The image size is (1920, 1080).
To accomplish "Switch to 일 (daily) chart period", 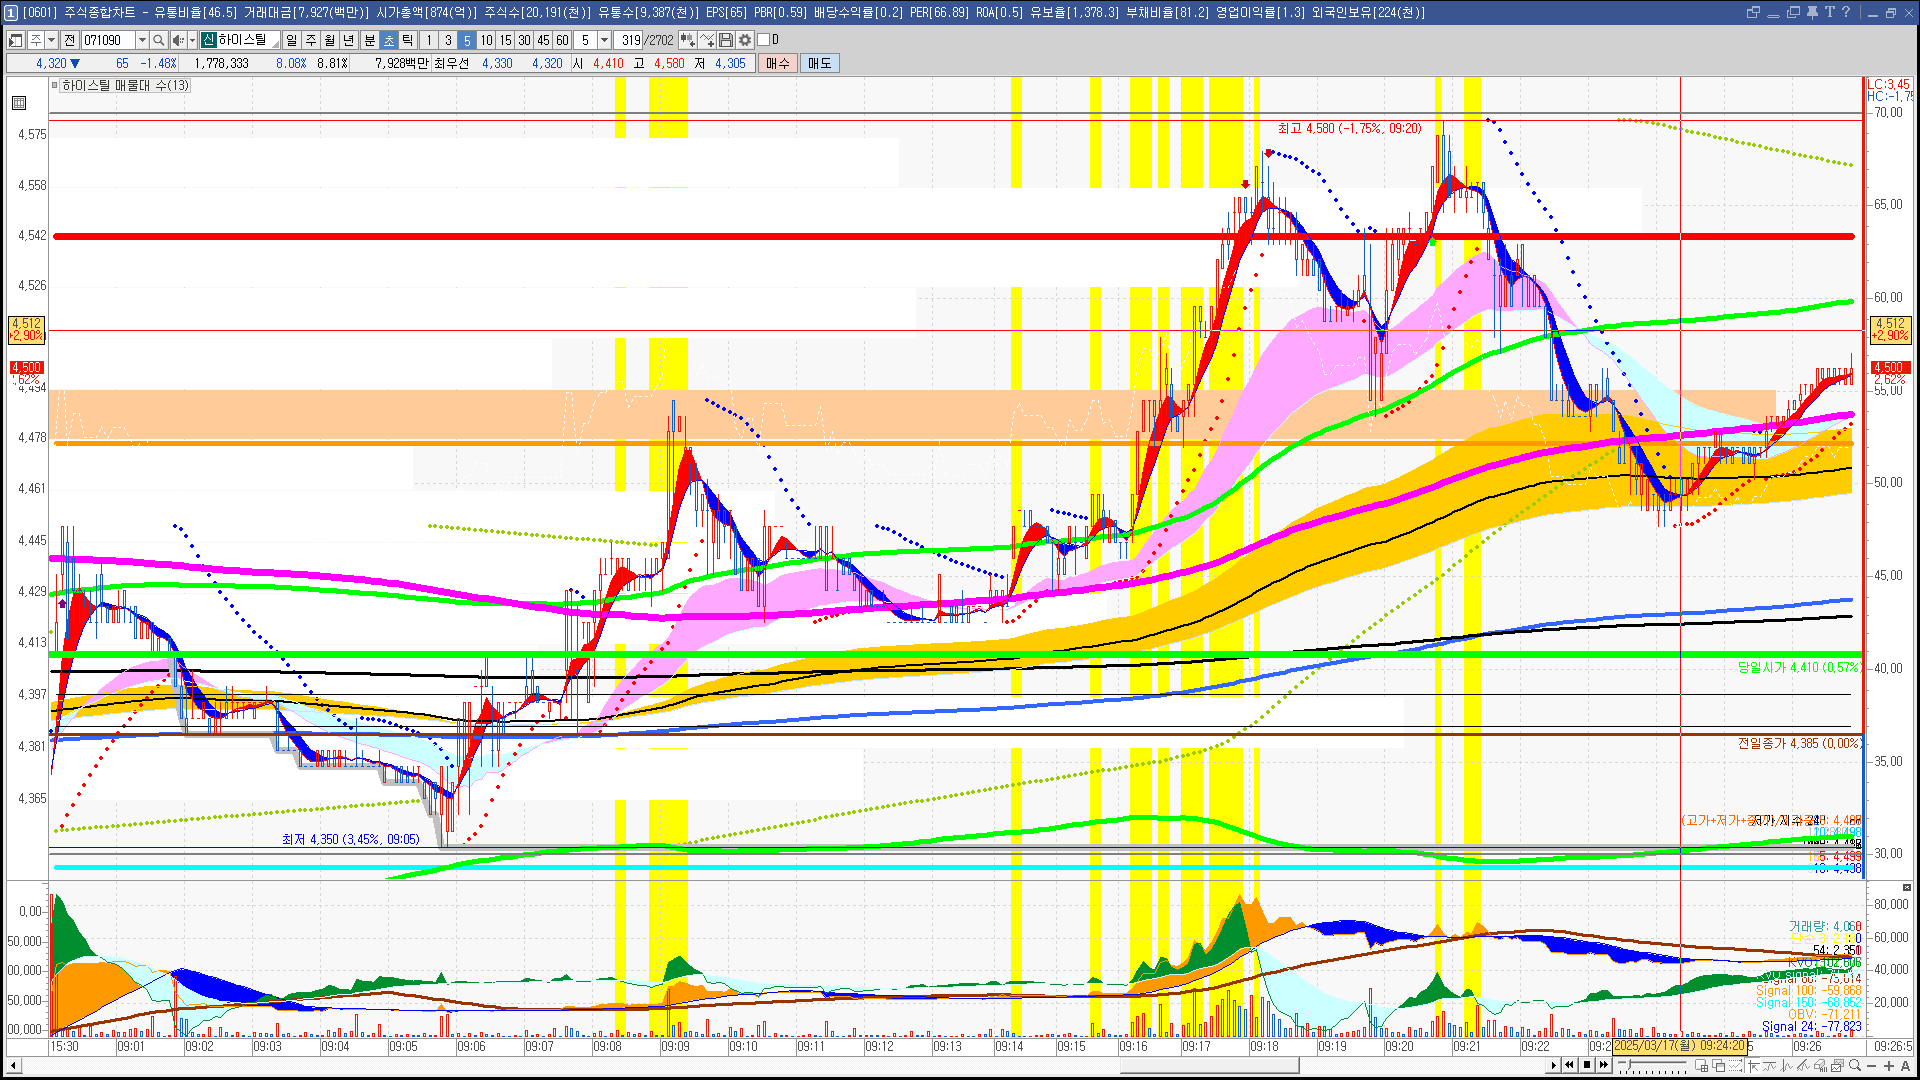I will click(x=291, y=40).
